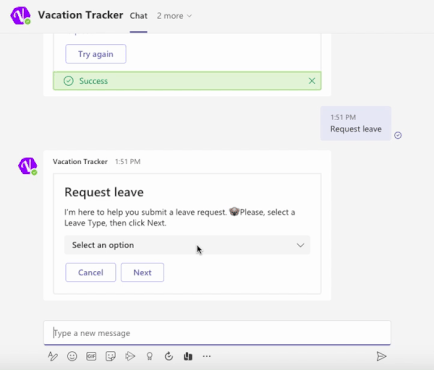The height and width of the screenshot is (370, 434).
Task: Switch to the Chat tab
Action: pos(138,16)
